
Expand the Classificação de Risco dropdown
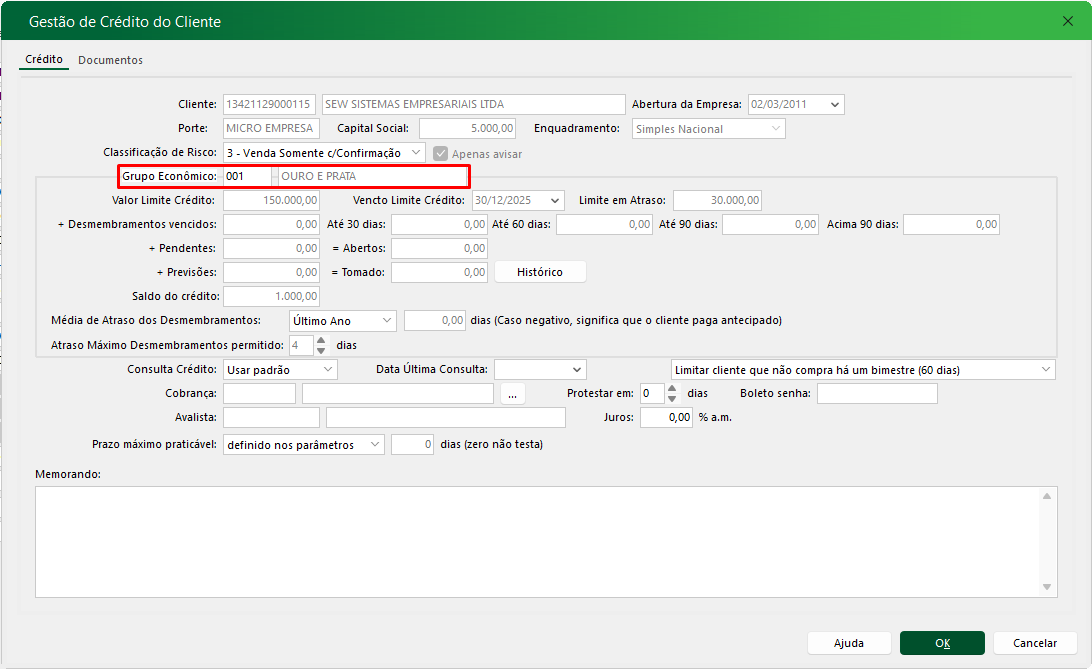point(416,152)
